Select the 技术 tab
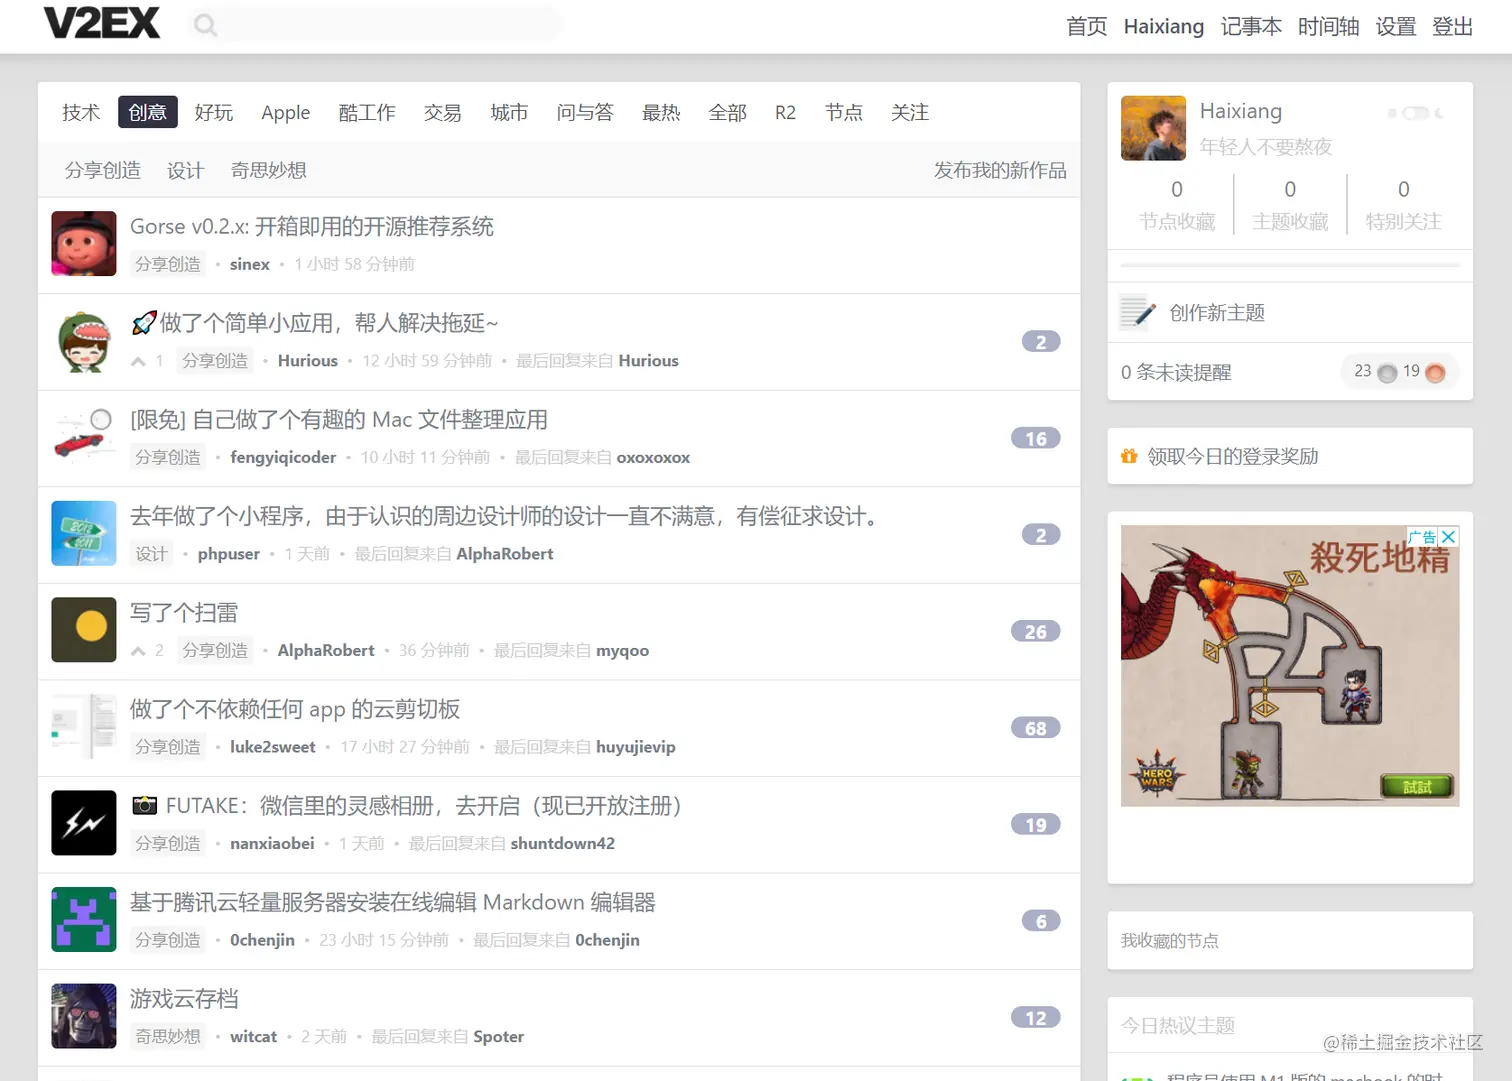 [81, 112]
